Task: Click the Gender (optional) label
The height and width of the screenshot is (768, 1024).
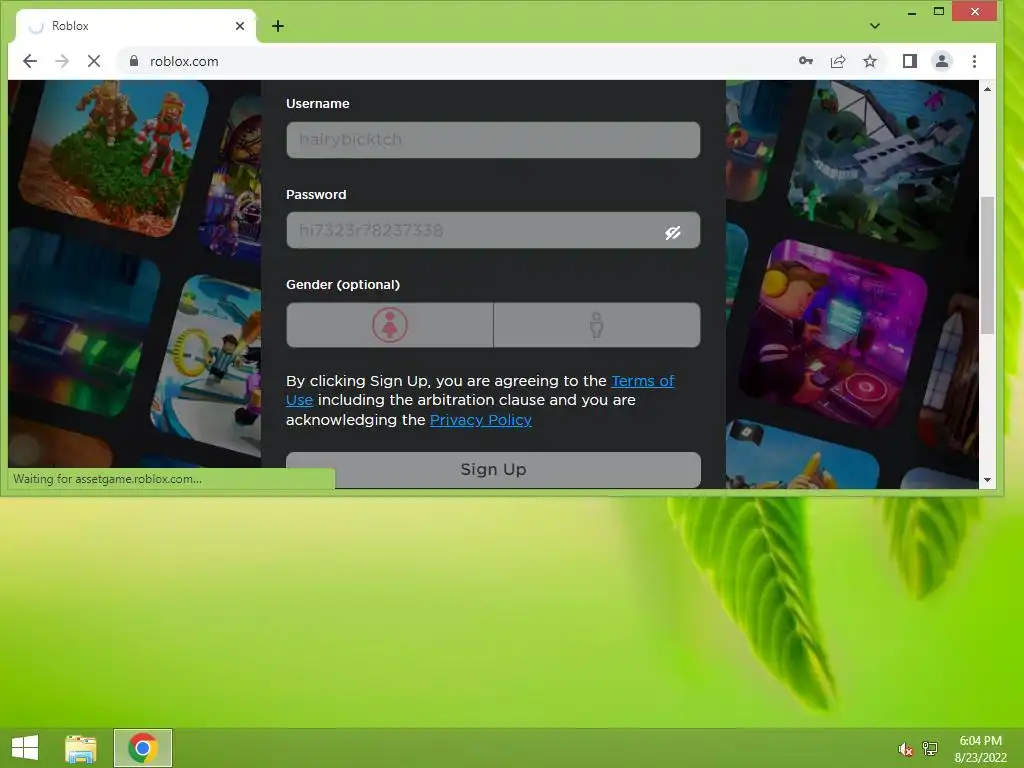Action: click(x=343, y=285)
